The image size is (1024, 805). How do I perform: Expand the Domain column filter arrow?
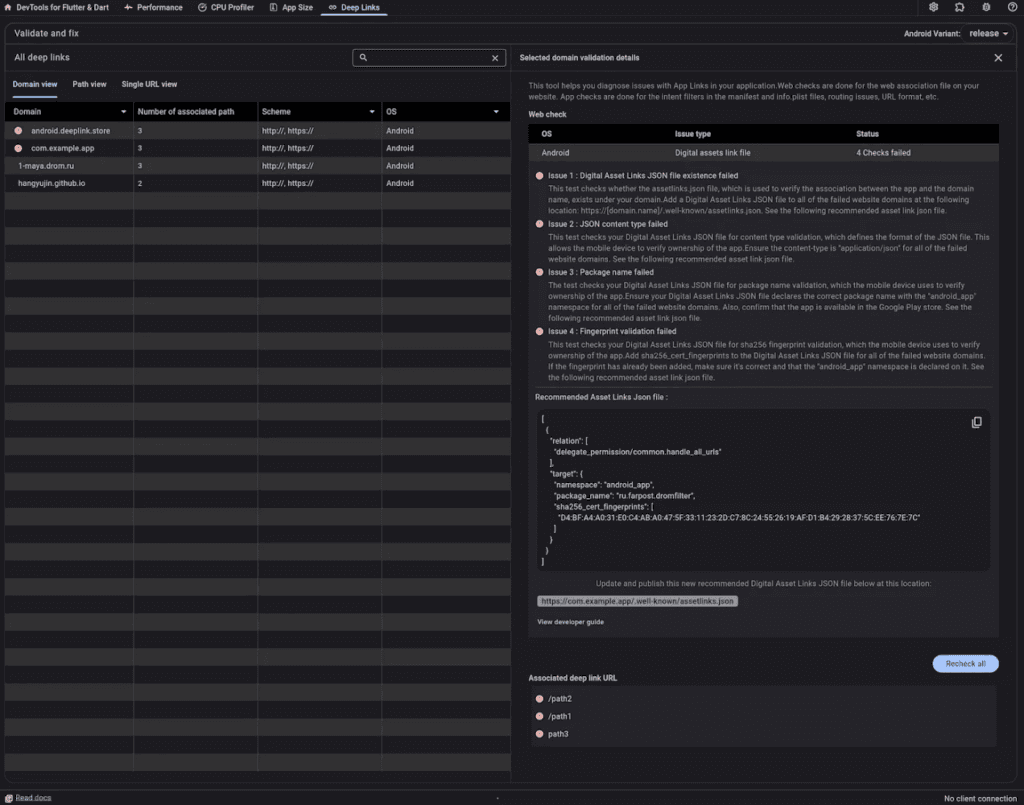(124, 112)
